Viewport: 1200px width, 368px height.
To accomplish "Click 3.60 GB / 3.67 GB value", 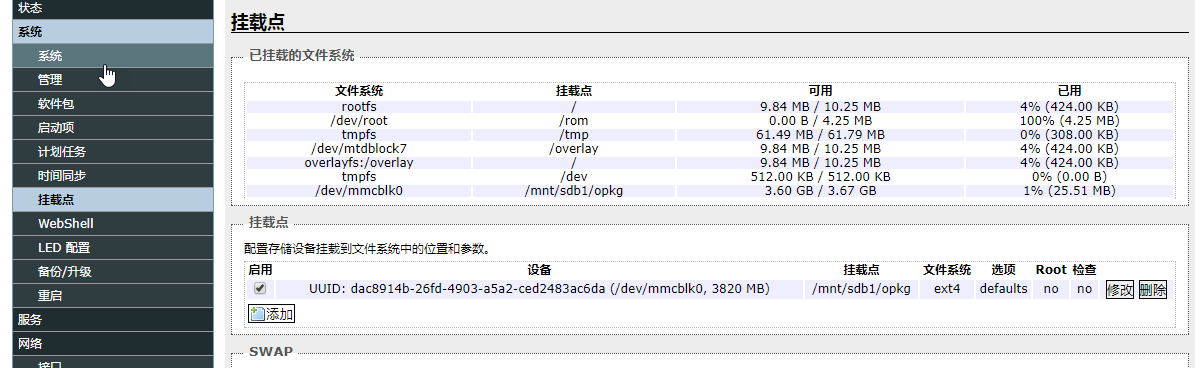I will 820,190.
